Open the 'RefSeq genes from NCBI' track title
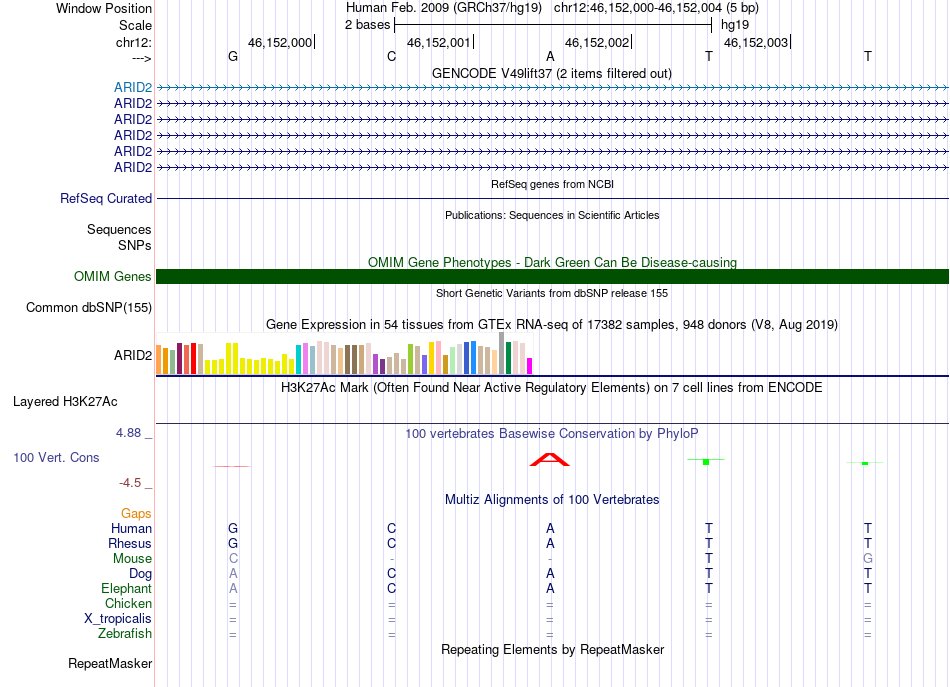This screenshot has width=950, height=687. pos(552,184)
